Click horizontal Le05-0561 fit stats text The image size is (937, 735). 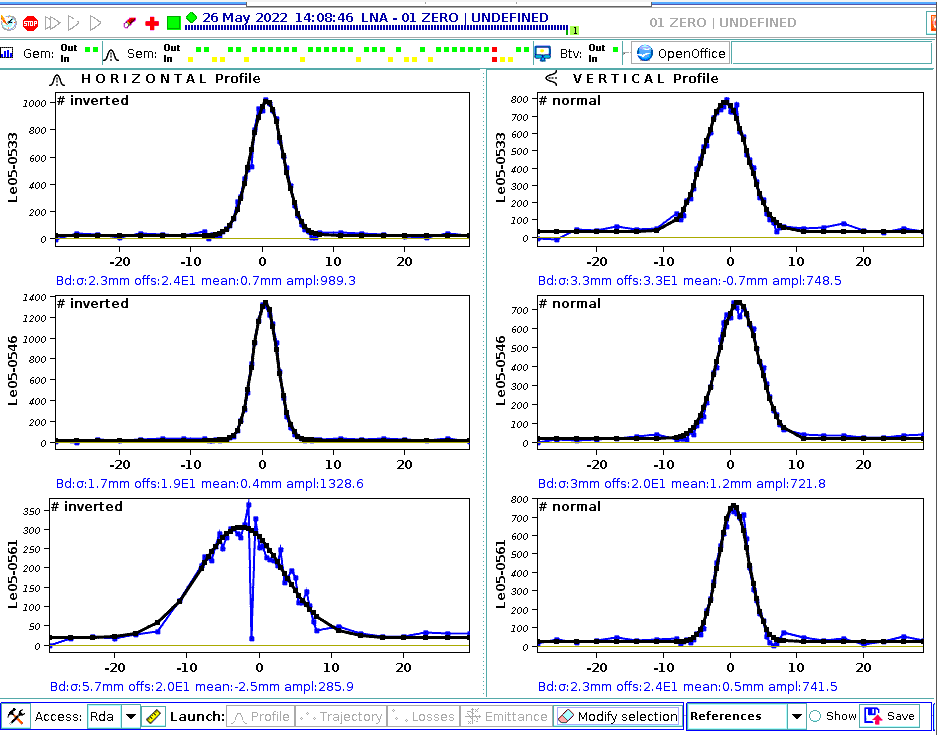(204, 687)
